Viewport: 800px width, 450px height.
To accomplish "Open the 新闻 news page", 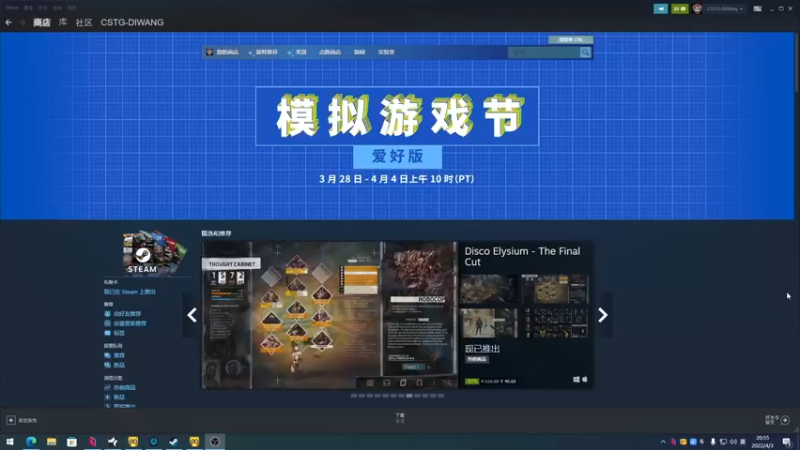I will (359, 52).
